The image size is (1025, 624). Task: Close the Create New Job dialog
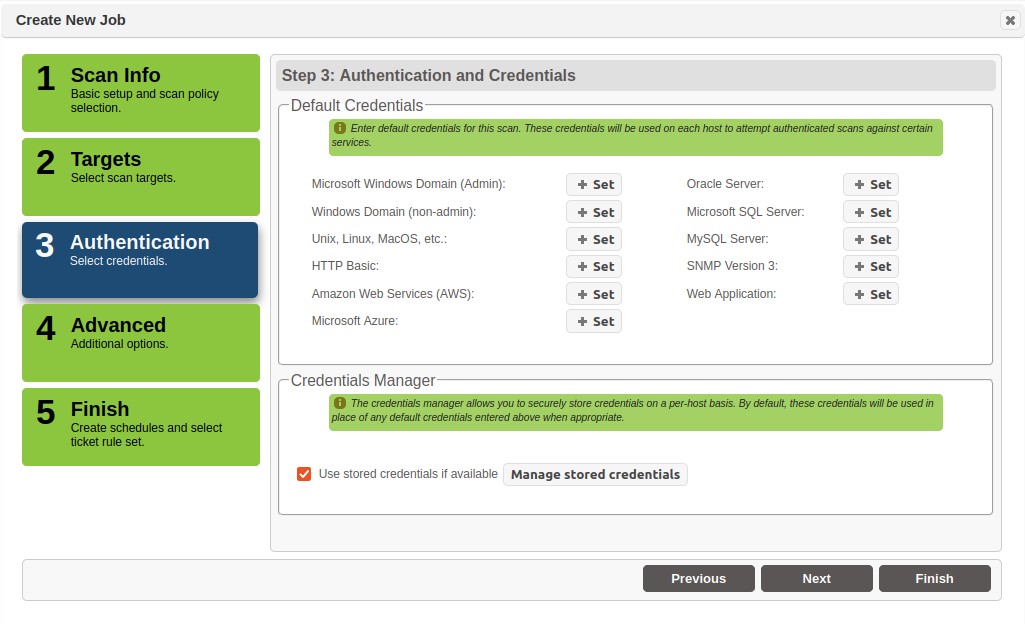(1009, 20)
